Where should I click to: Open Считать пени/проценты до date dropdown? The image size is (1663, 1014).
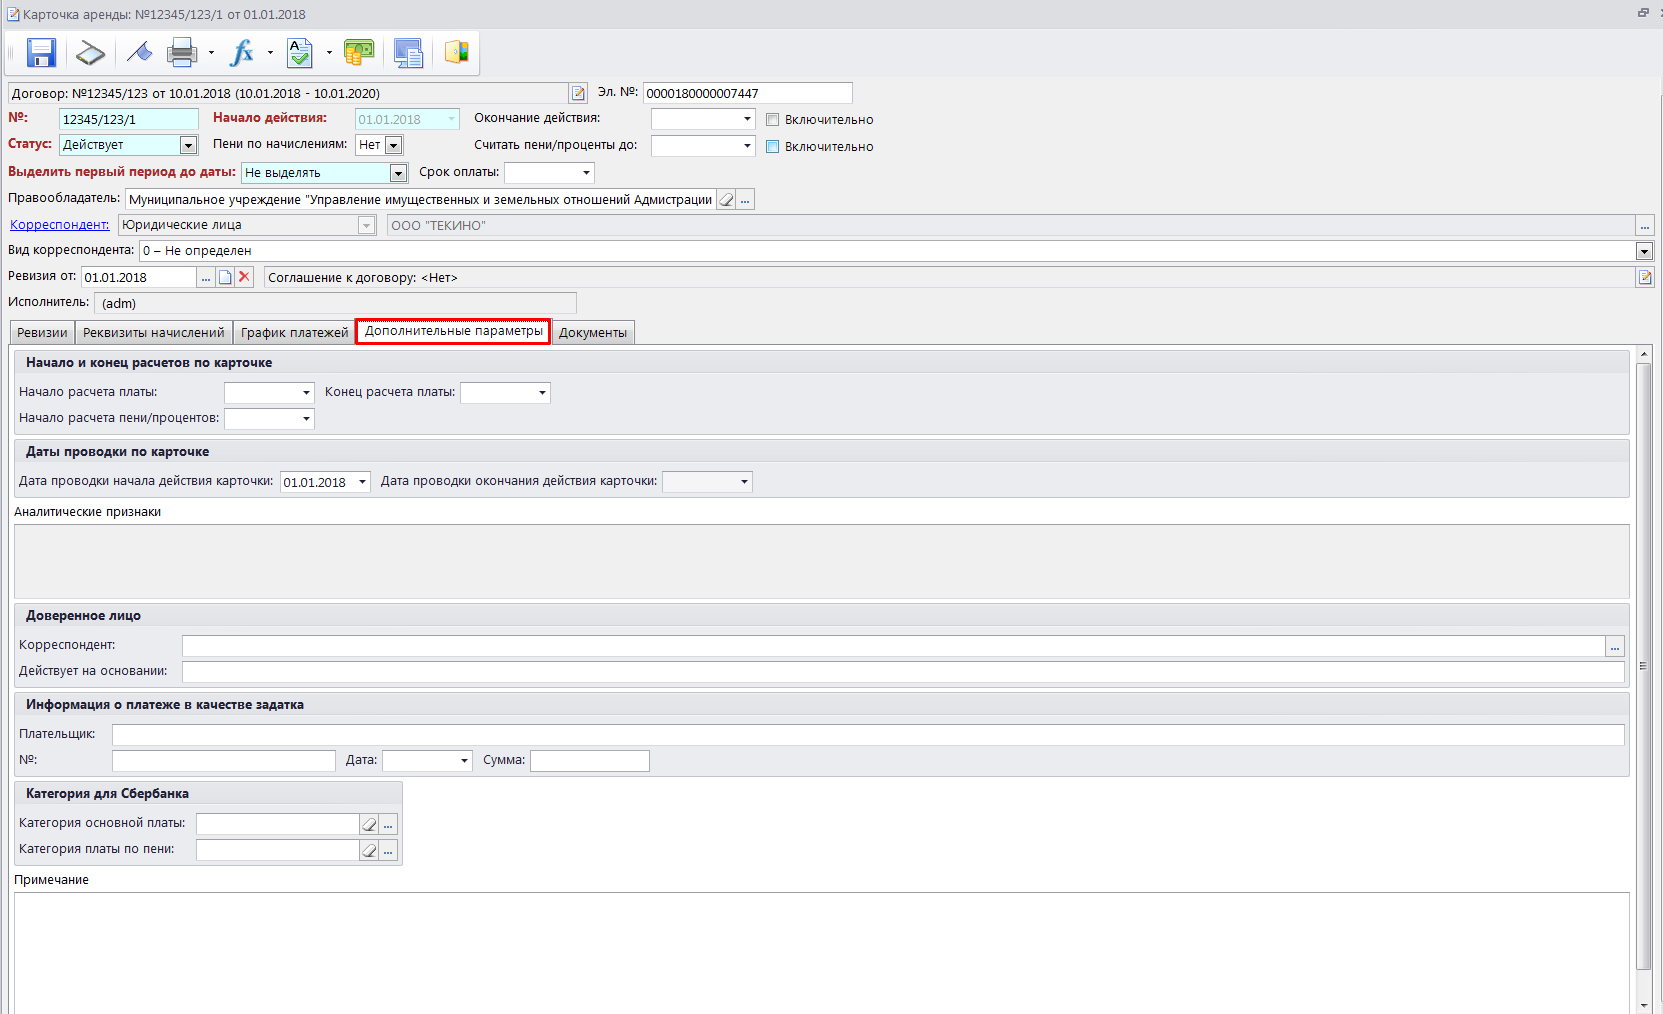tap(747, 146)
